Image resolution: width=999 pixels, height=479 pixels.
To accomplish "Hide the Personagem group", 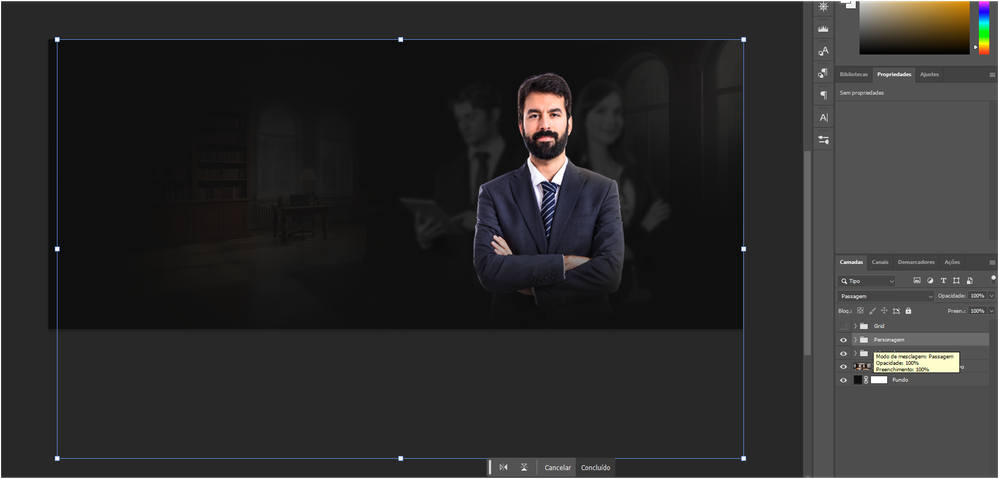I will [843, 340].
